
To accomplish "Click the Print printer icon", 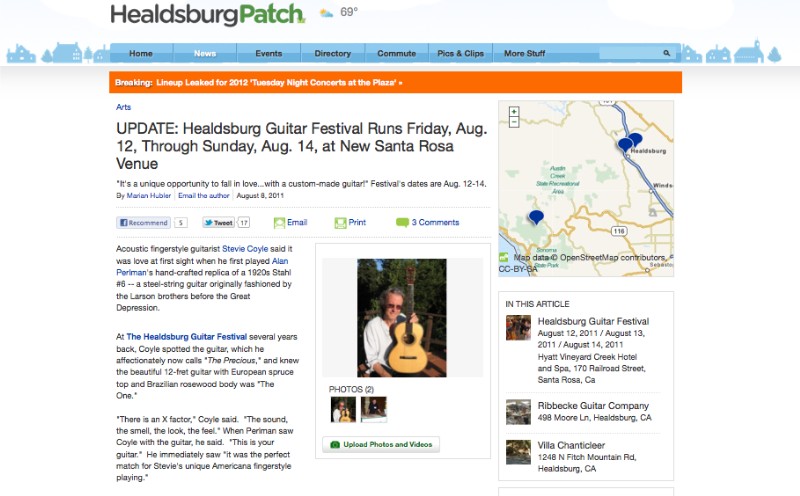I will (x=340, y=223).
